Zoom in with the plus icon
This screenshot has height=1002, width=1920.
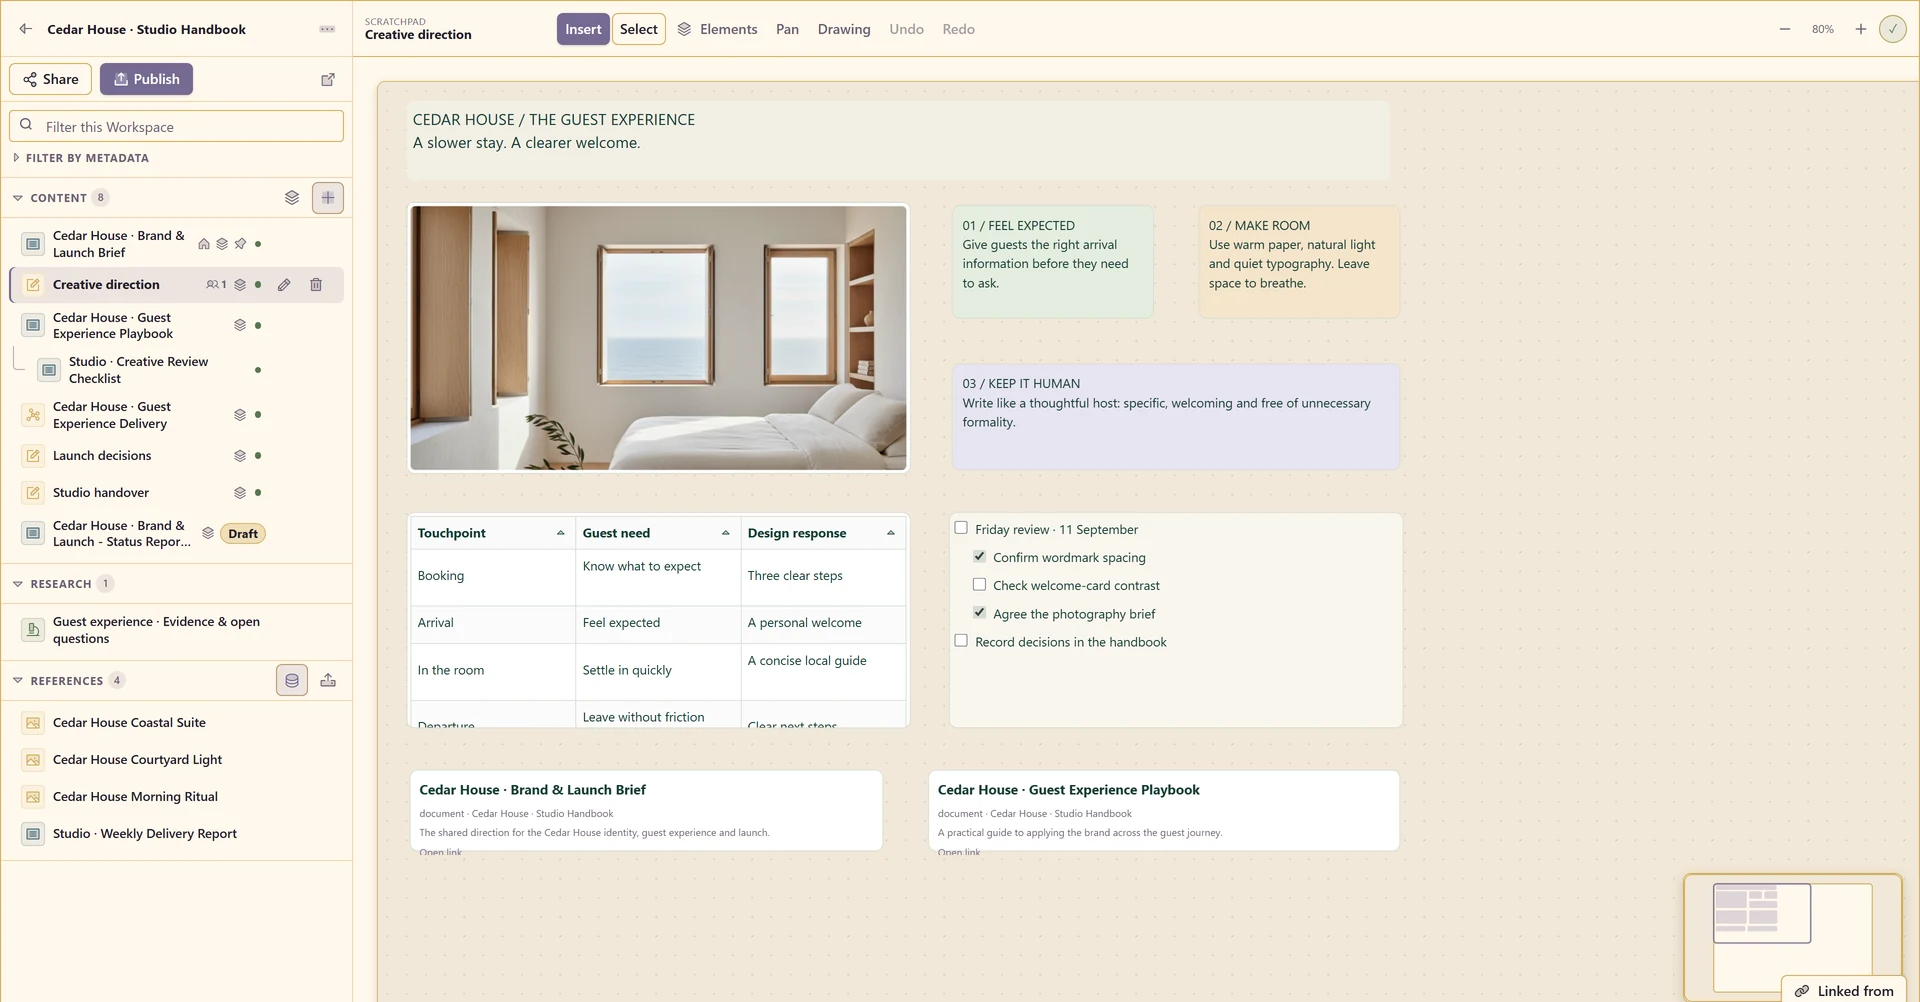point(1861,29)
